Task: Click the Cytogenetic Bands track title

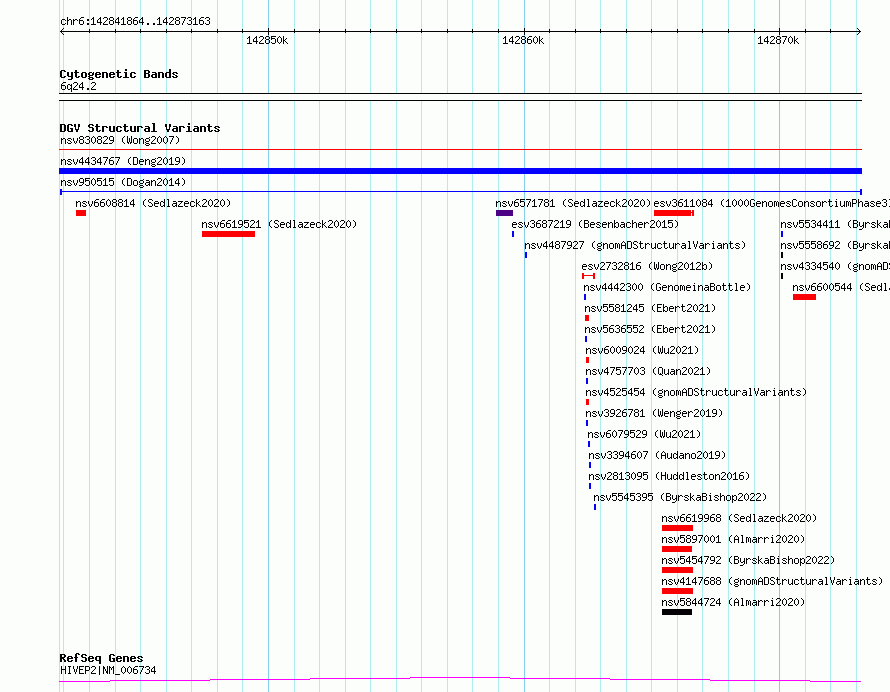Action: 118,74
